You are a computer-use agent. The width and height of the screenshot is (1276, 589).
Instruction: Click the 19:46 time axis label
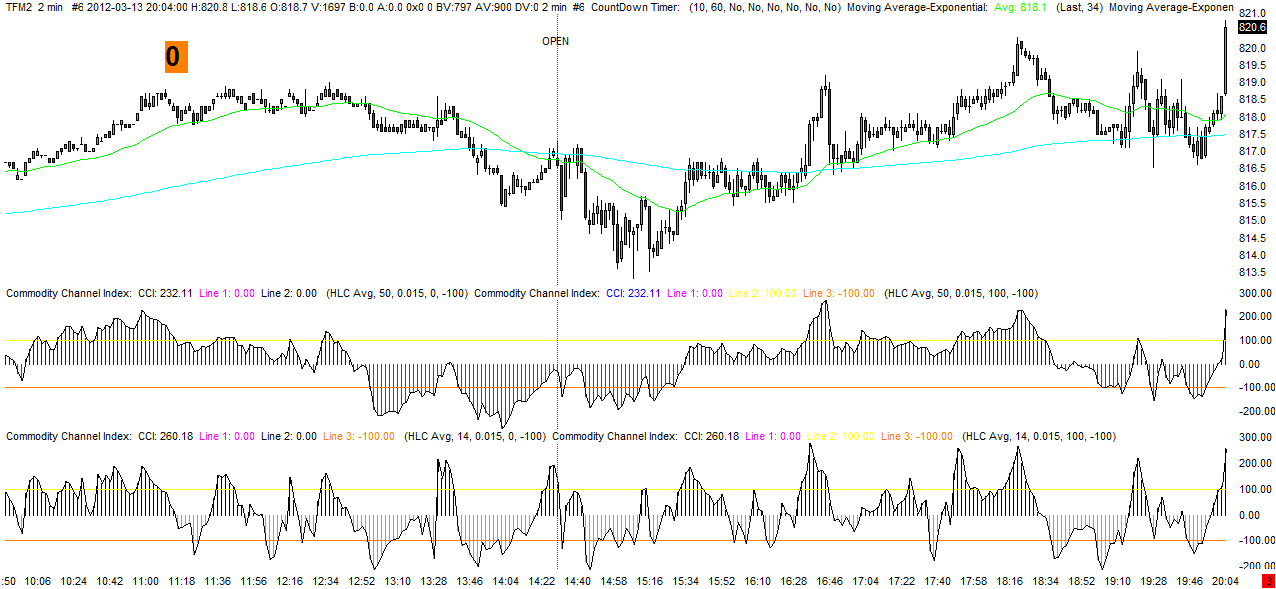[1190, 581]
